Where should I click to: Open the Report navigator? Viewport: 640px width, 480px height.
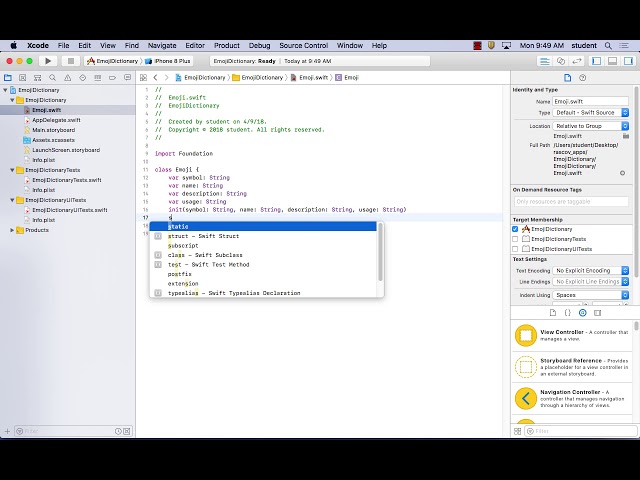(x=127, y=78)
